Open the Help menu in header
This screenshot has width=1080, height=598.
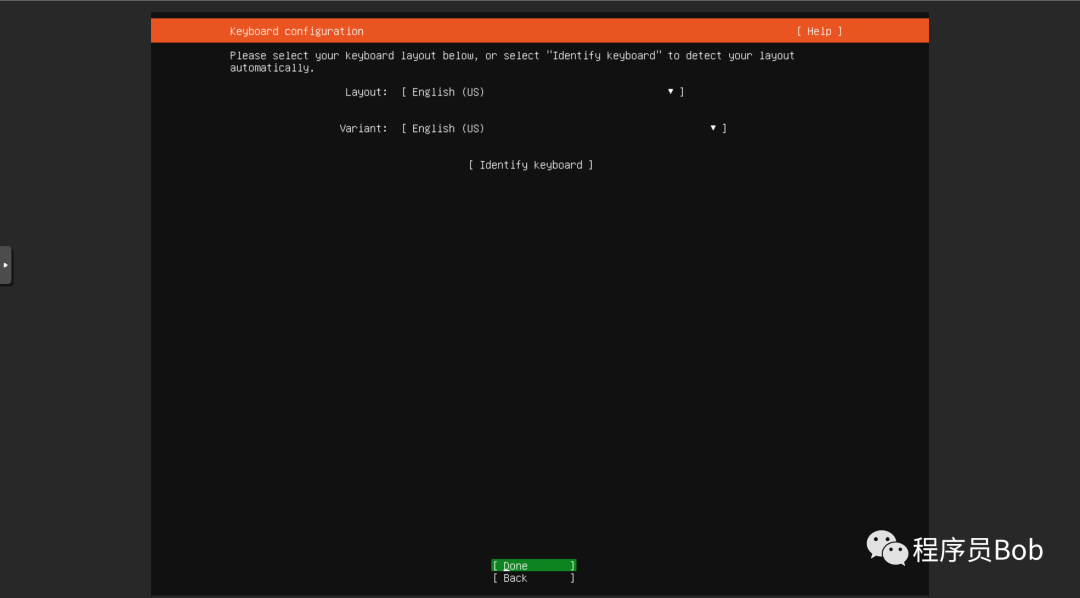tap(819, 31)
